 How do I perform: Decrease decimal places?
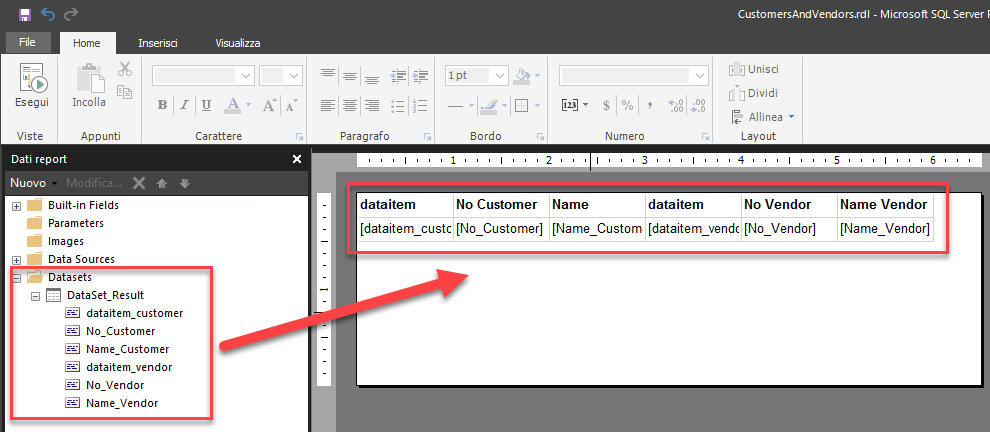tap(698, 105)
